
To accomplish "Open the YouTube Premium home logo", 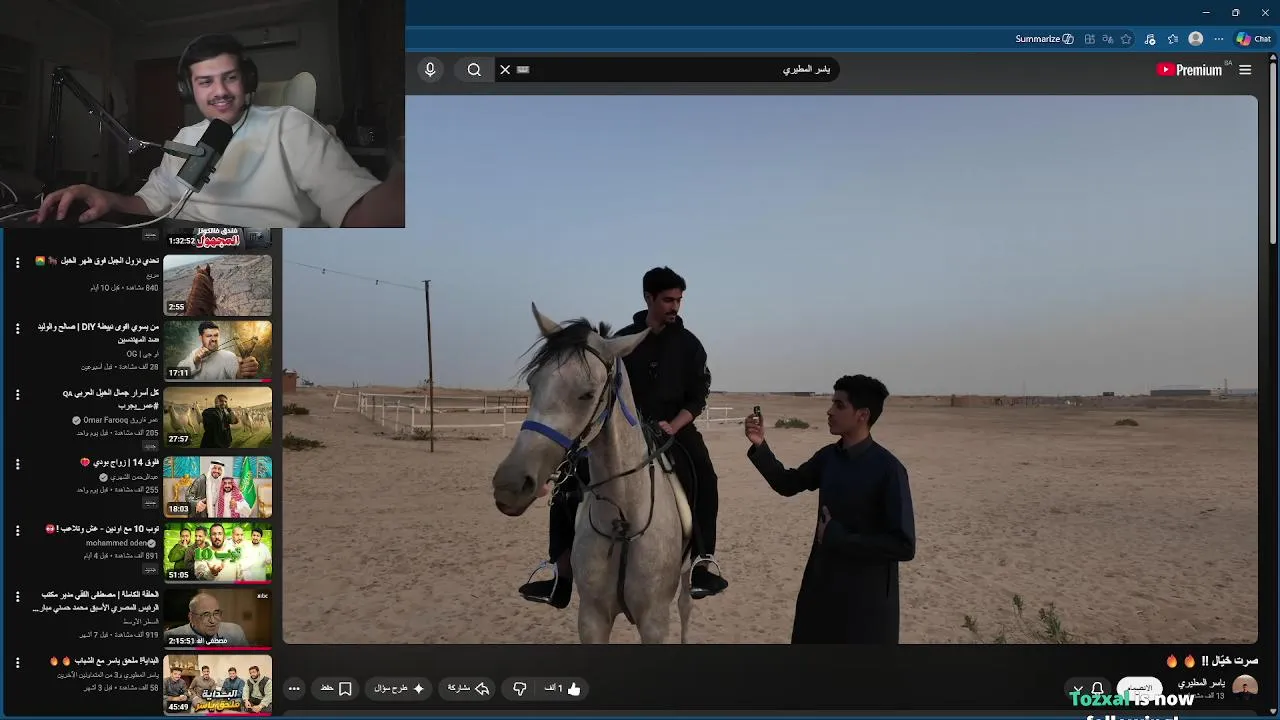I will click(1189, 69).
